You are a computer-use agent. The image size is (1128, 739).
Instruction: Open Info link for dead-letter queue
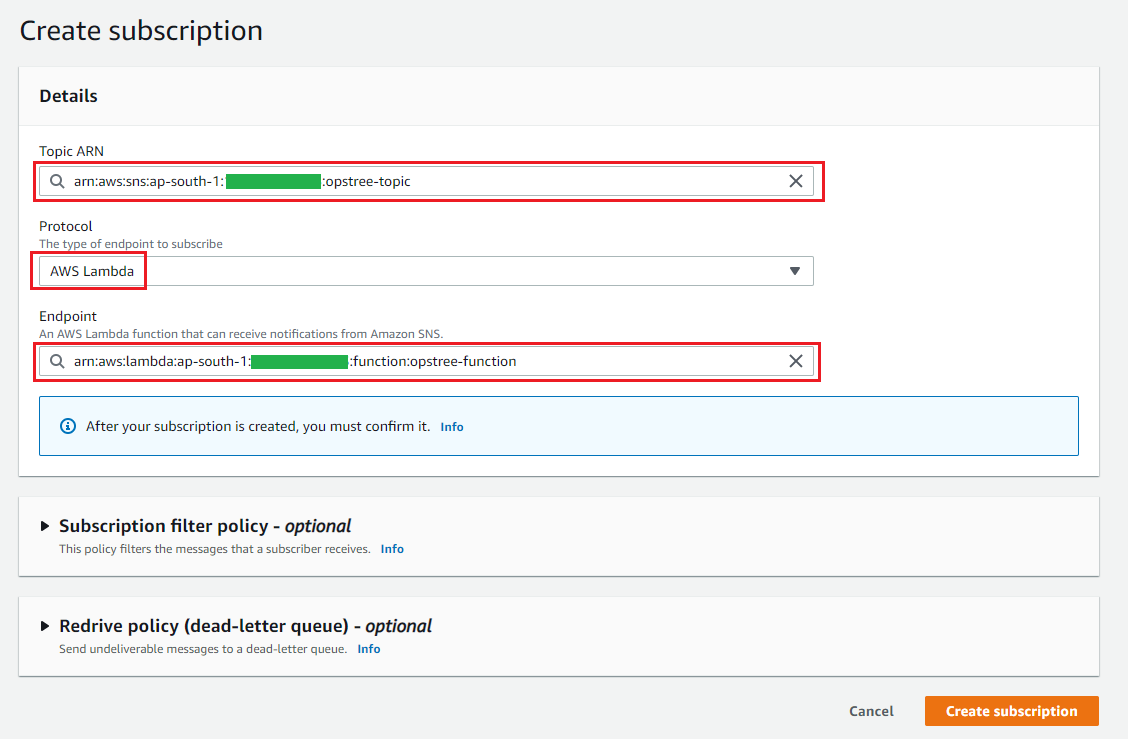click(369, 649)
